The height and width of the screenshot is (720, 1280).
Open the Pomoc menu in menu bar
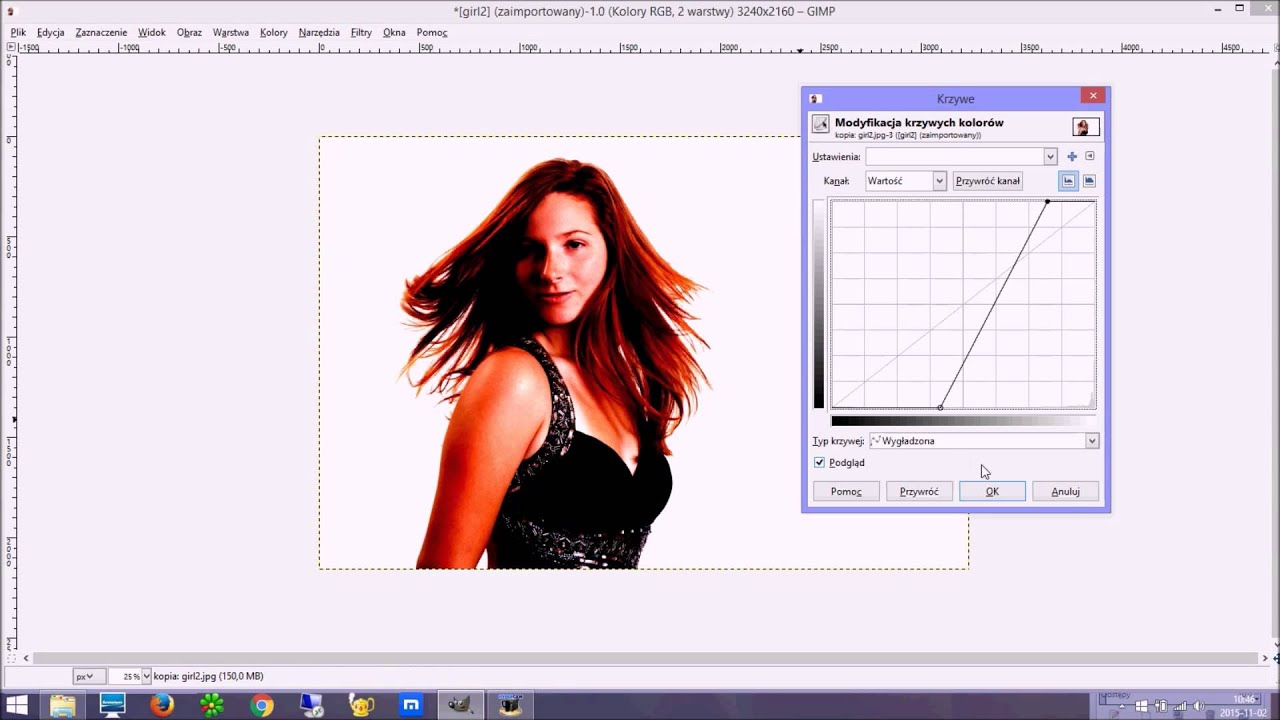pos(432,32)
